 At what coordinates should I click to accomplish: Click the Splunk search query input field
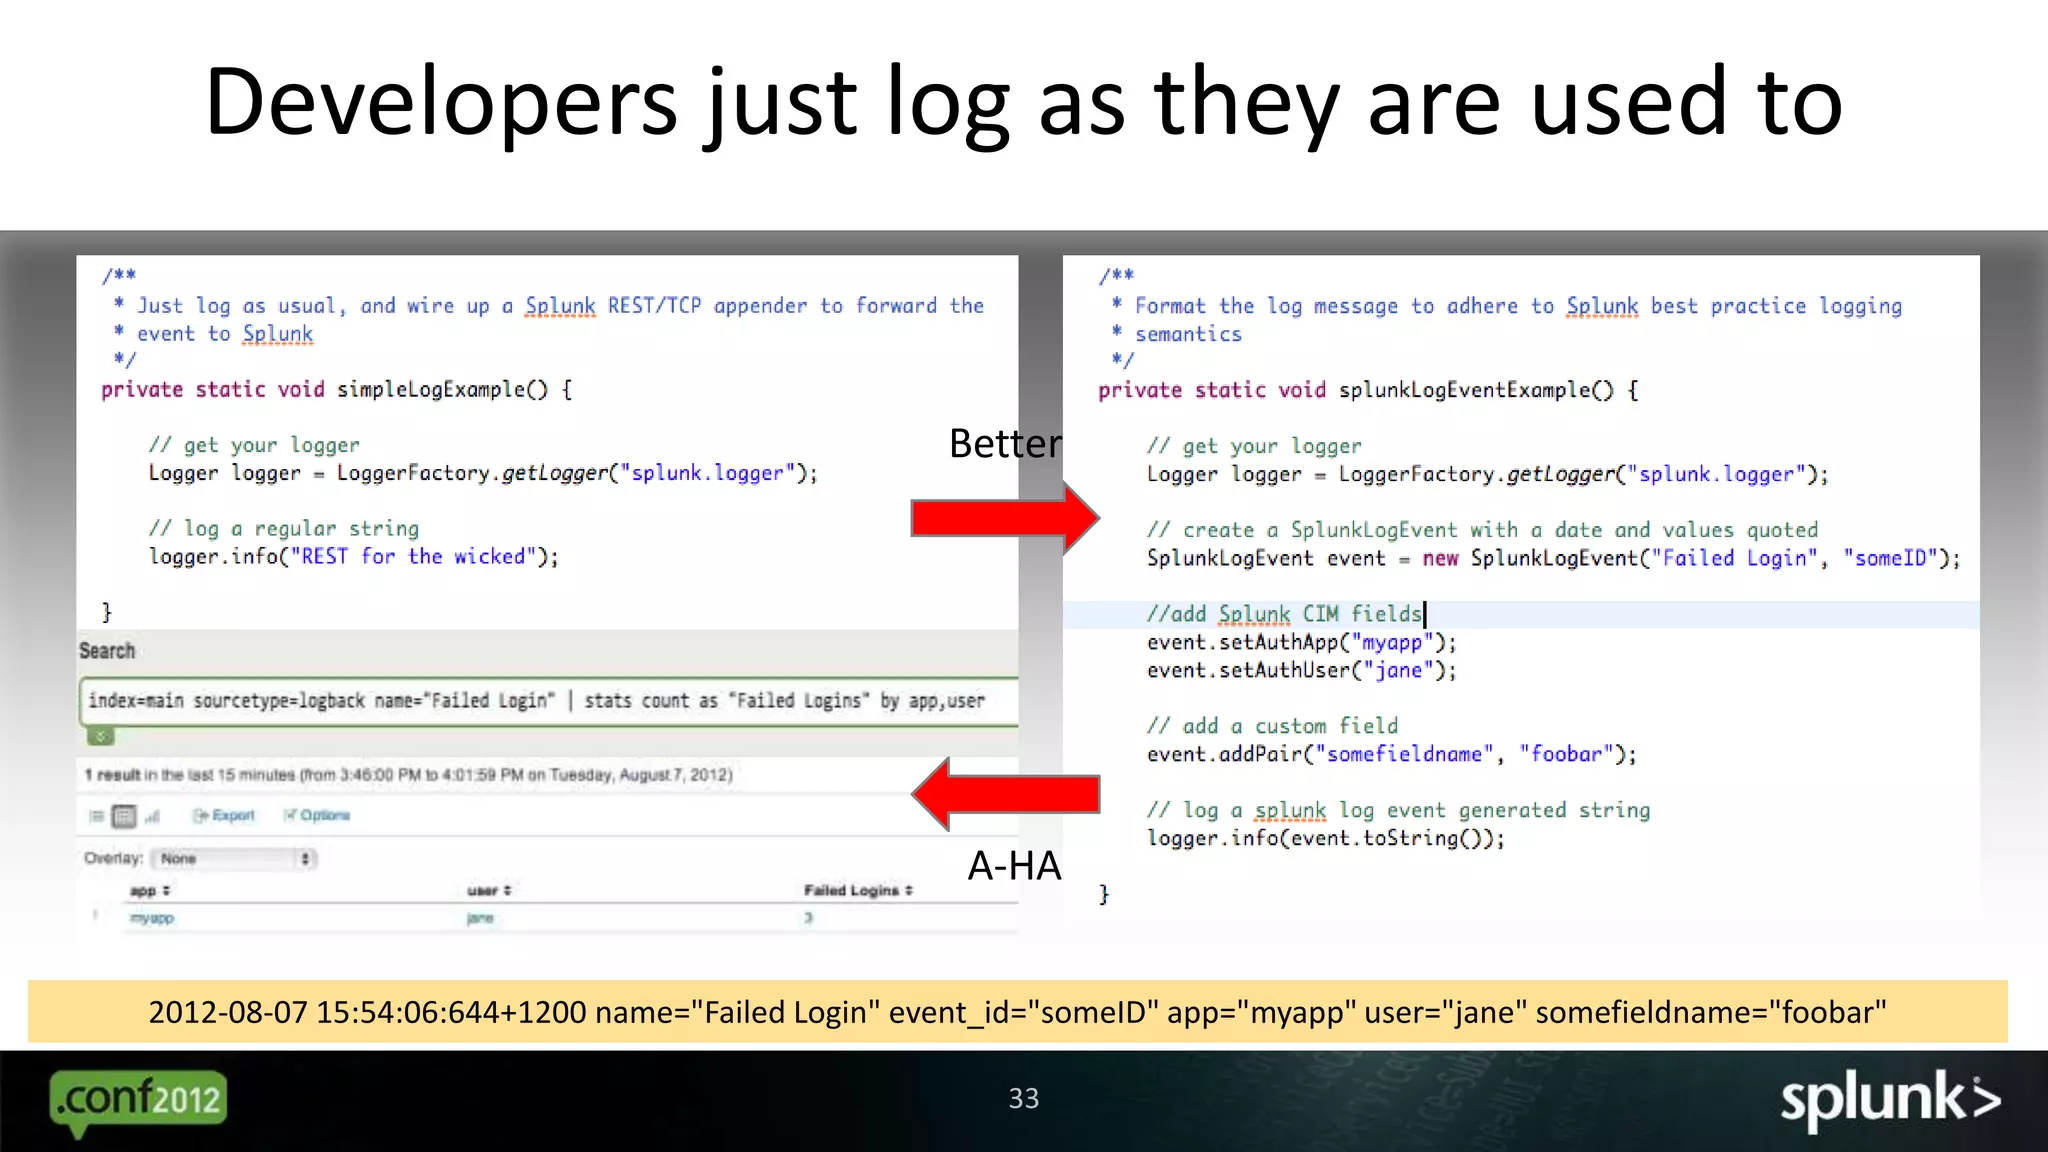(x=549, y=701)
